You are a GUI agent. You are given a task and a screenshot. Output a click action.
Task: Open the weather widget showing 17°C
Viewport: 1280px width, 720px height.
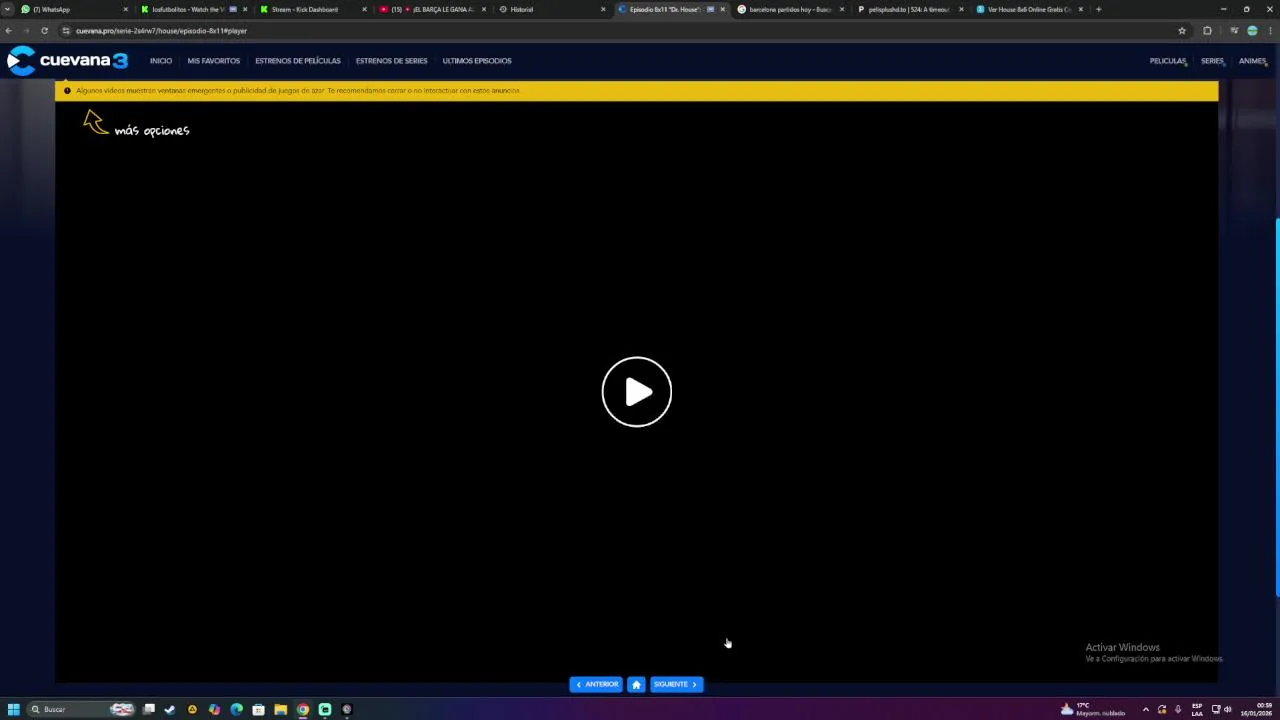1093,709
